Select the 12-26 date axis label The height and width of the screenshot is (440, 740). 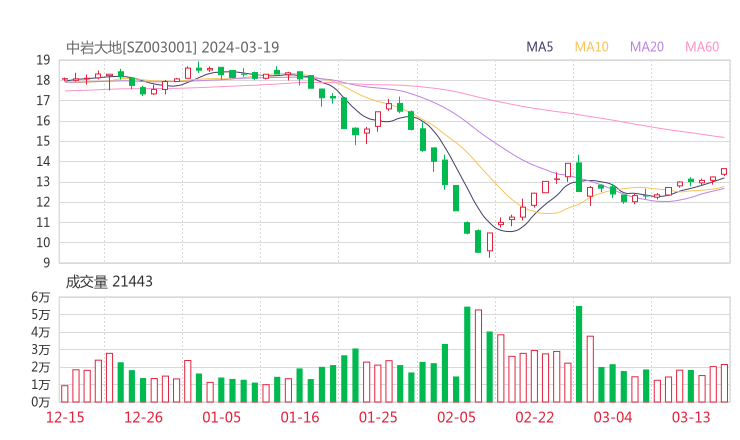coord(143,417)
